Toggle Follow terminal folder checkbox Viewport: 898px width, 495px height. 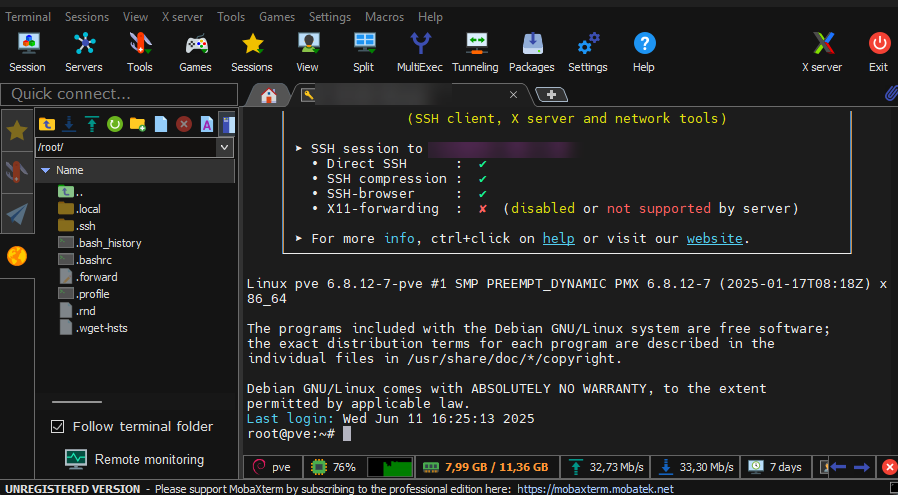57,426
